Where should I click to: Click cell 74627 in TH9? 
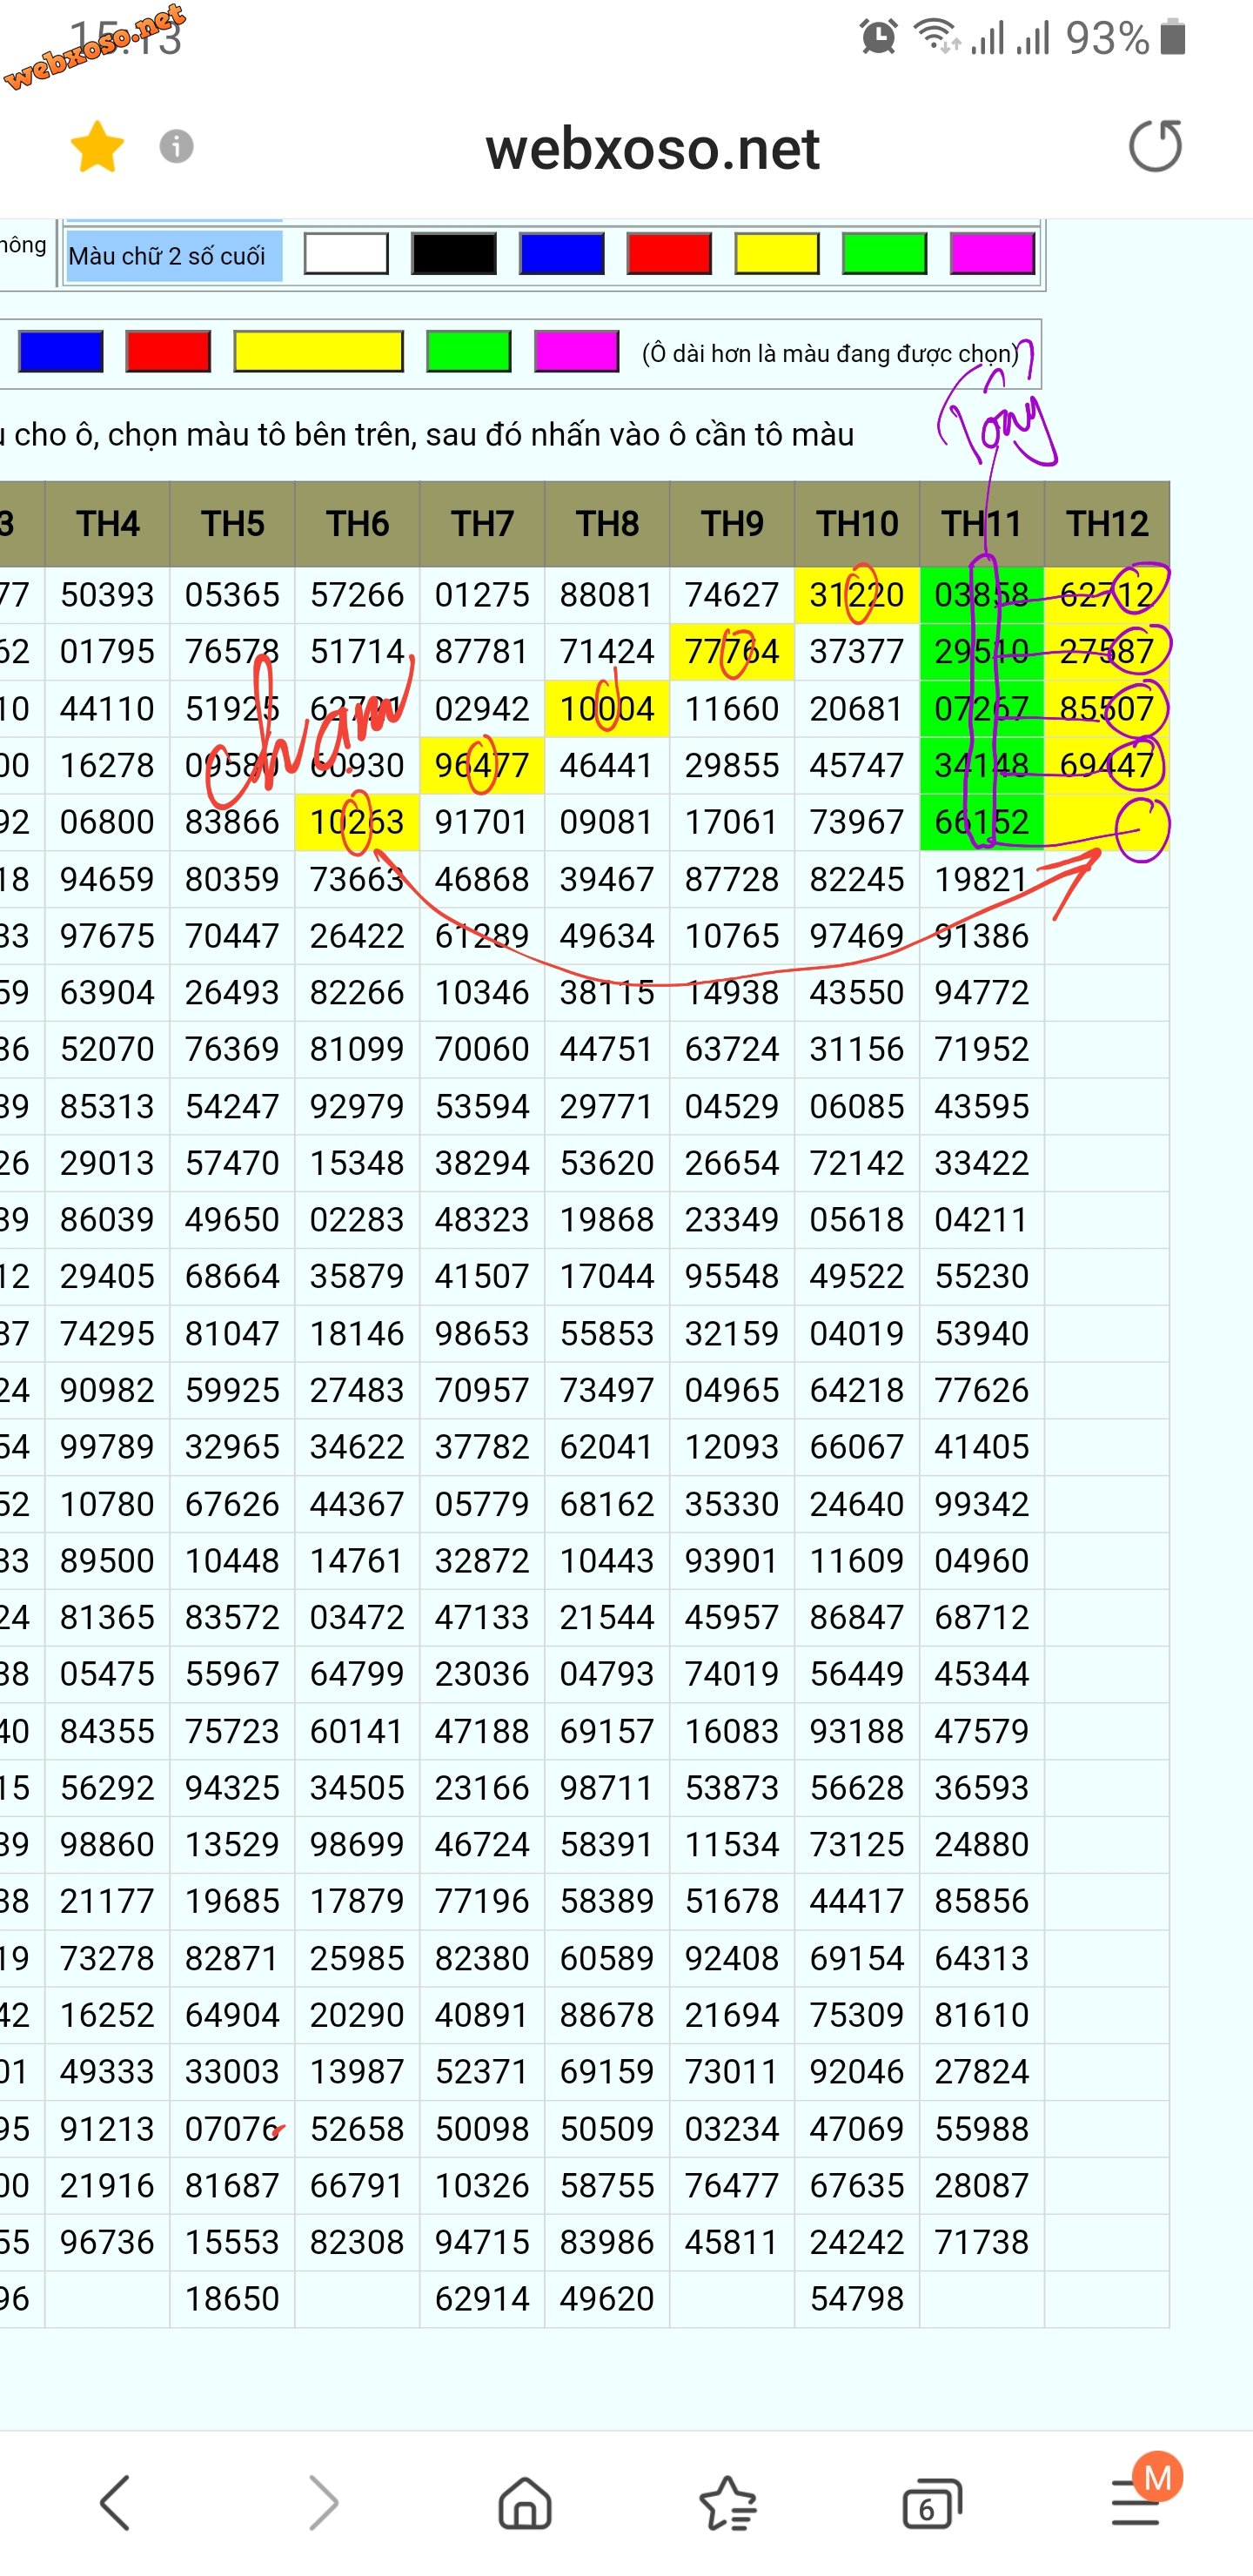733,595
